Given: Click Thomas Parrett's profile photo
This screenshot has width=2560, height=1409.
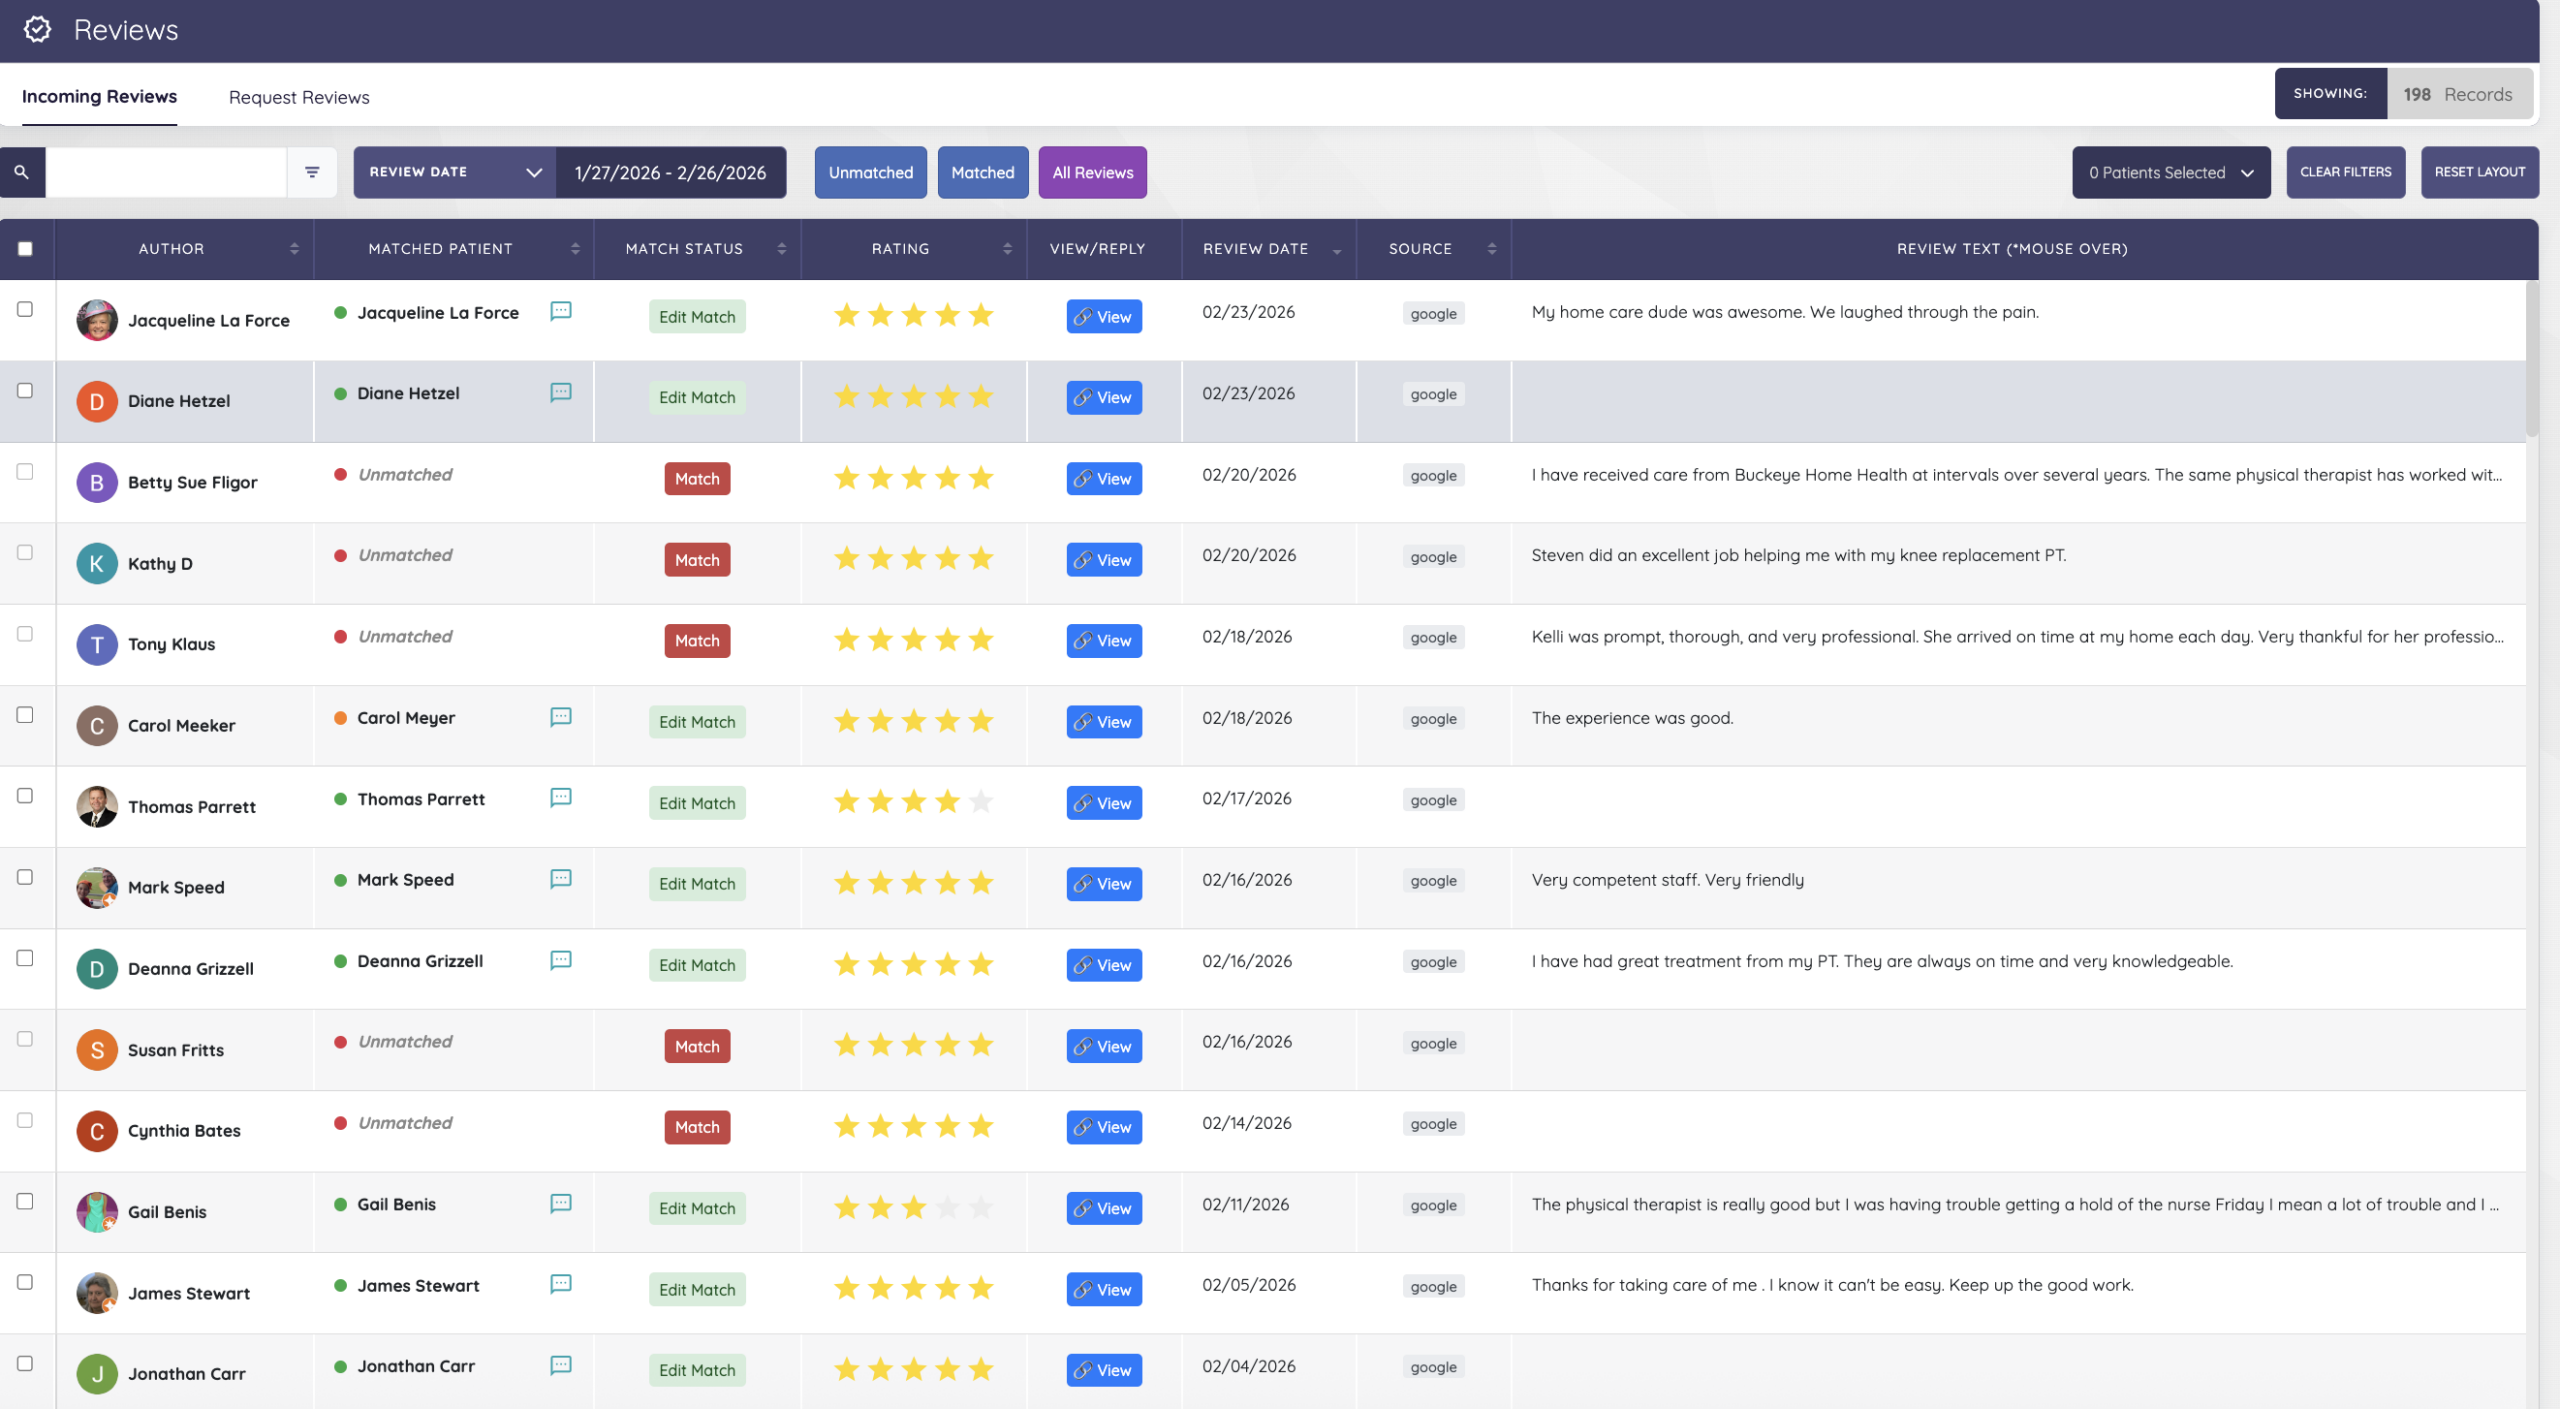Looking at the screenshot, I should coord(97,806).
